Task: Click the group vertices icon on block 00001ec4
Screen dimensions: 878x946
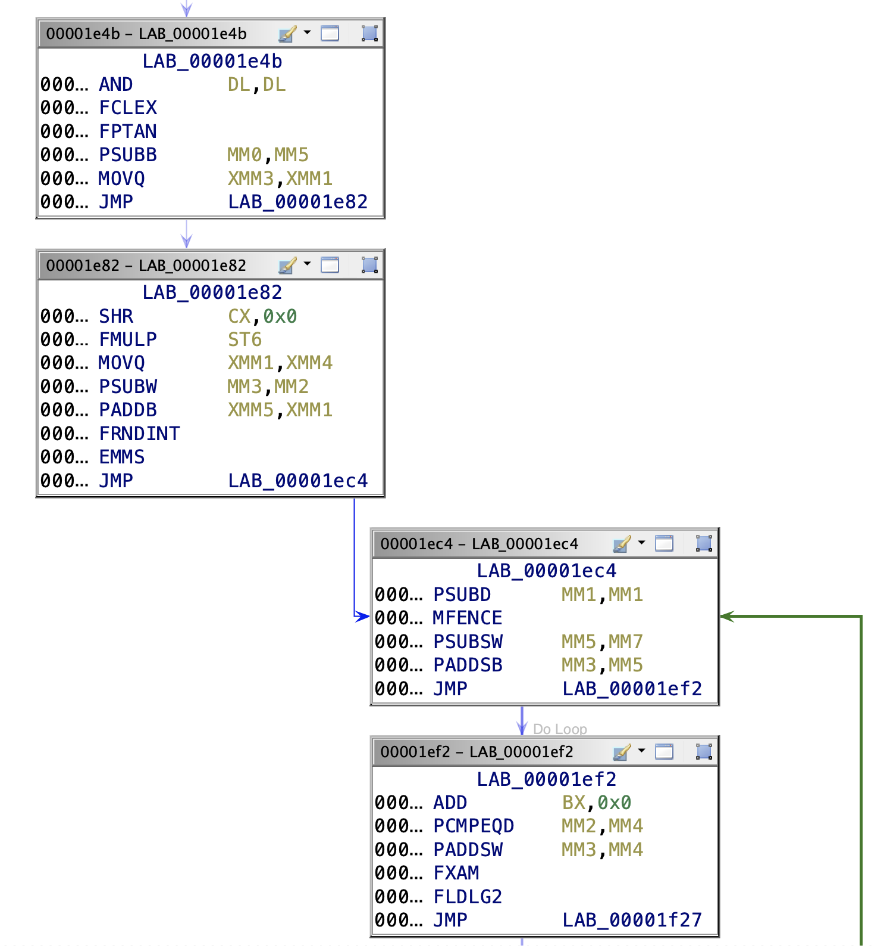Action: (x=704, y=544)
